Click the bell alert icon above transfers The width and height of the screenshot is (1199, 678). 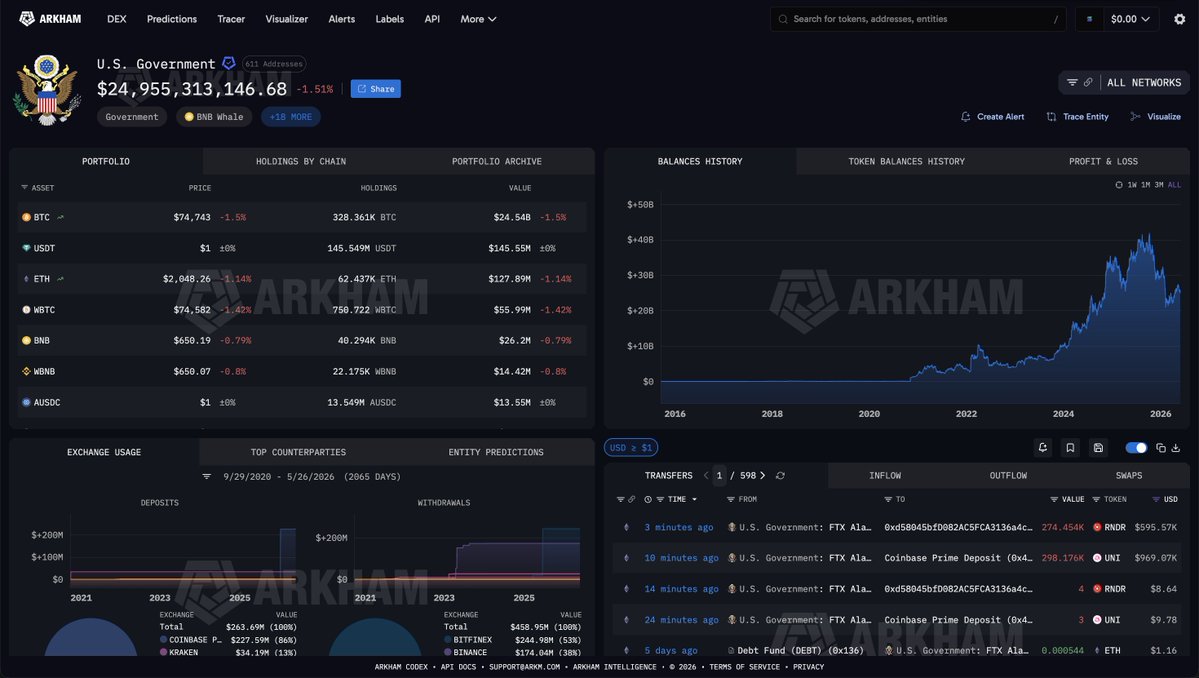(x=1042, y=447)
